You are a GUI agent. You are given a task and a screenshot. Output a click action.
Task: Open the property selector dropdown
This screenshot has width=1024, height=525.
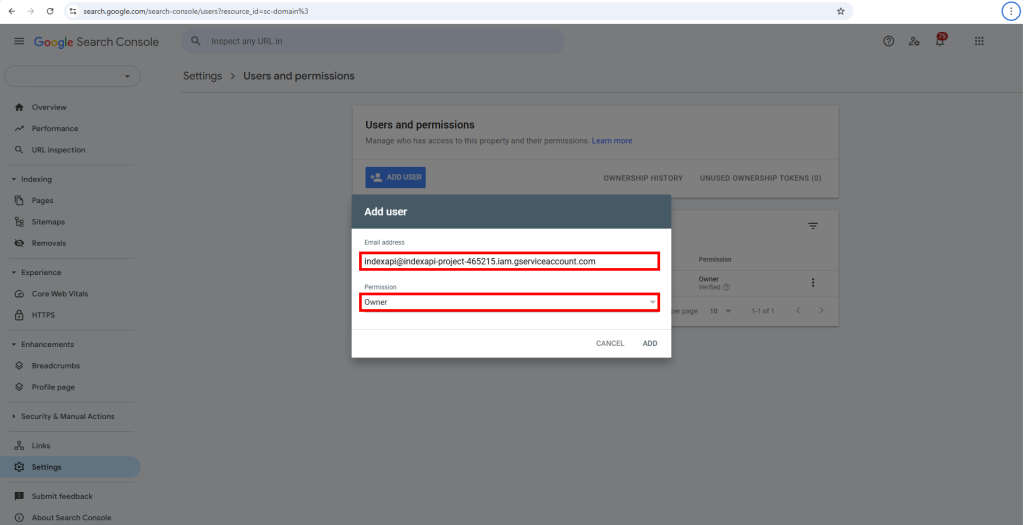(73, 76)
